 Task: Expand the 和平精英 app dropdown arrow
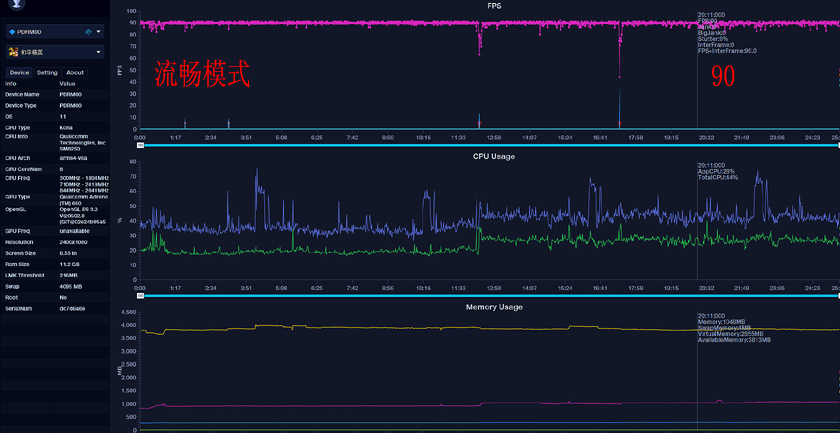(99, 52)
